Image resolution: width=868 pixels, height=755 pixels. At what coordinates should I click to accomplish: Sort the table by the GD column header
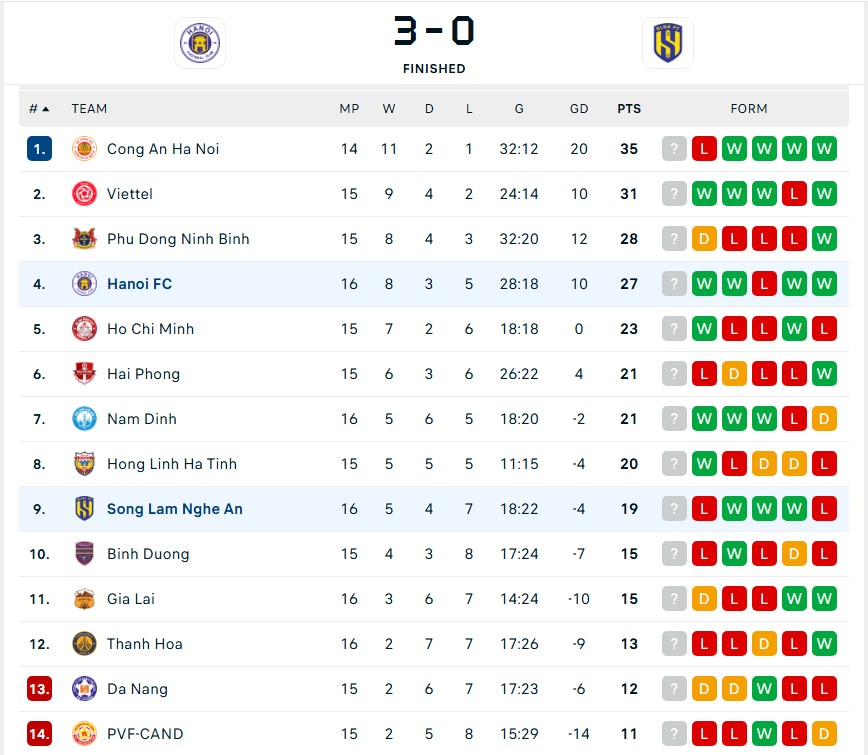tap(579, 108)
